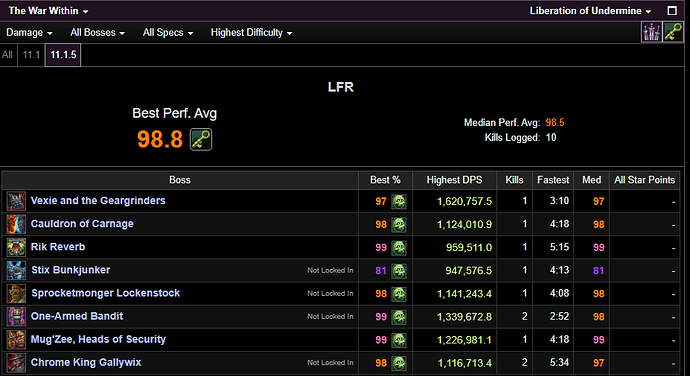This screenshot has height=376, width=690.
Task: Expand the All Bosses filter
Action: pyautogui.click(x=98, y=33)
